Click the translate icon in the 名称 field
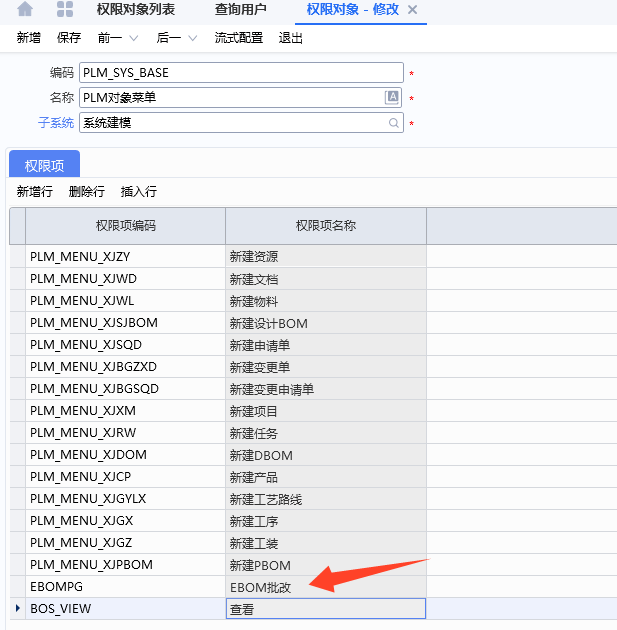 [393, 98]
